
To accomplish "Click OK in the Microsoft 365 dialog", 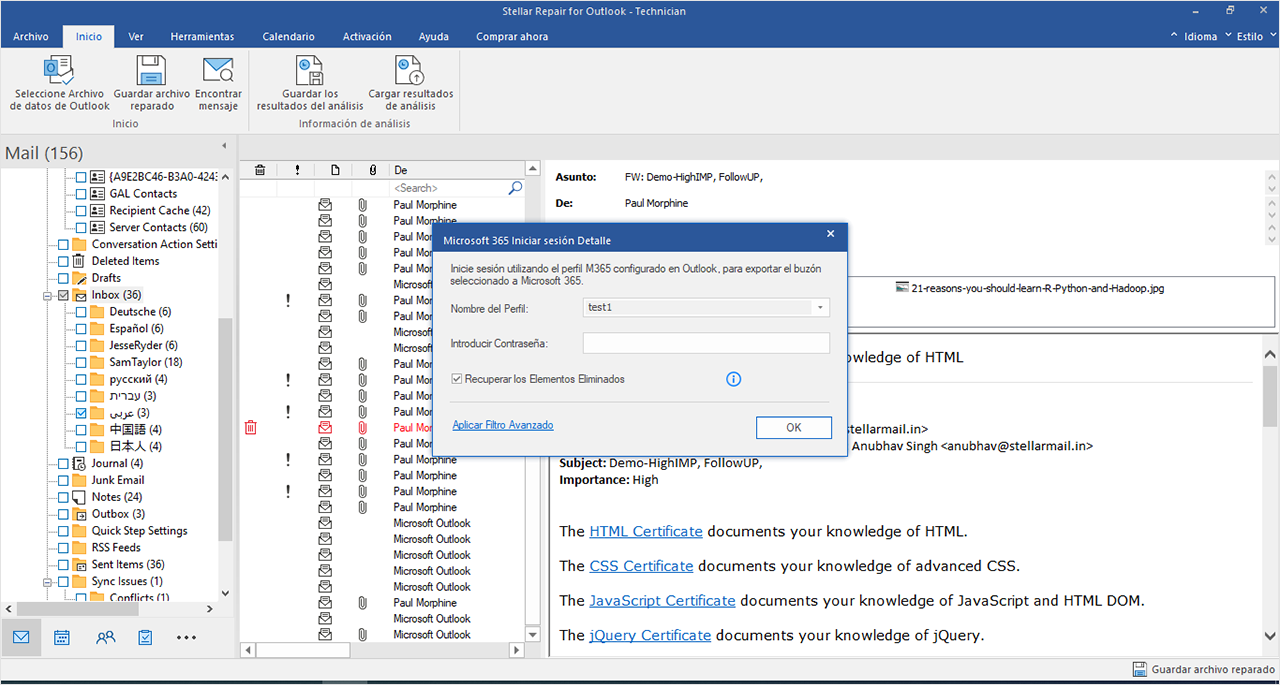I will click(794, 427).
